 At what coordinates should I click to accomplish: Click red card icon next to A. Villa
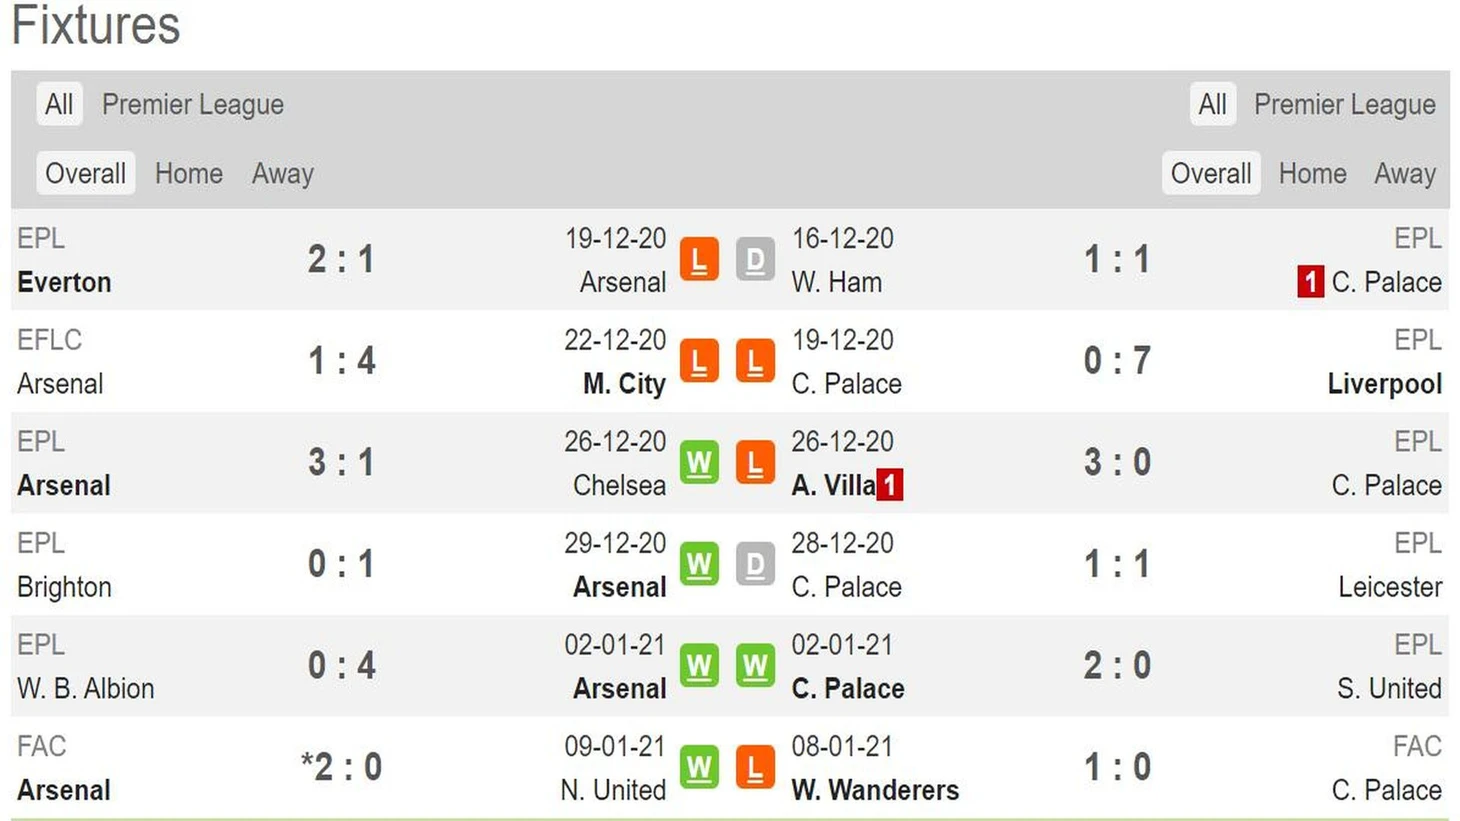tap(890, 485)
